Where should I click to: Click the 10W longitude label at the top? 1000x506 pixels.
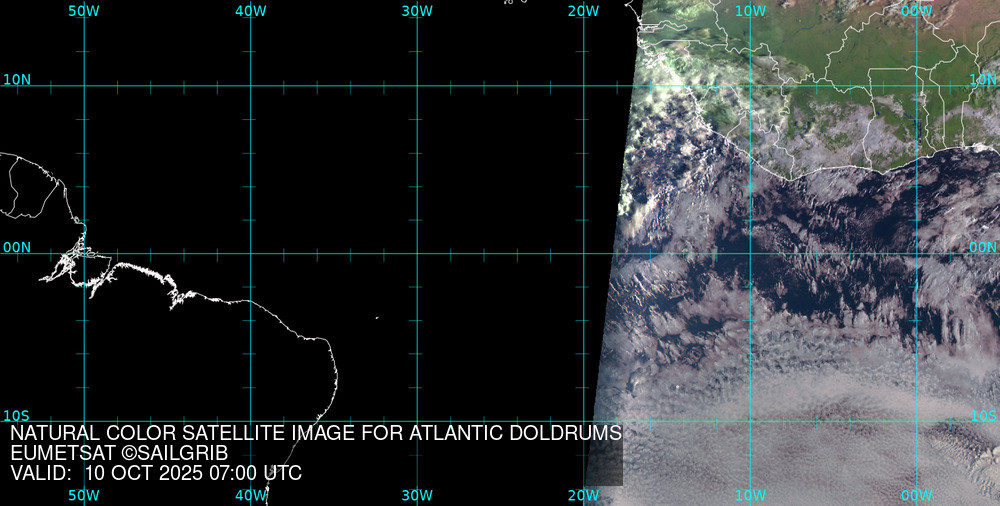coord(750,10)
